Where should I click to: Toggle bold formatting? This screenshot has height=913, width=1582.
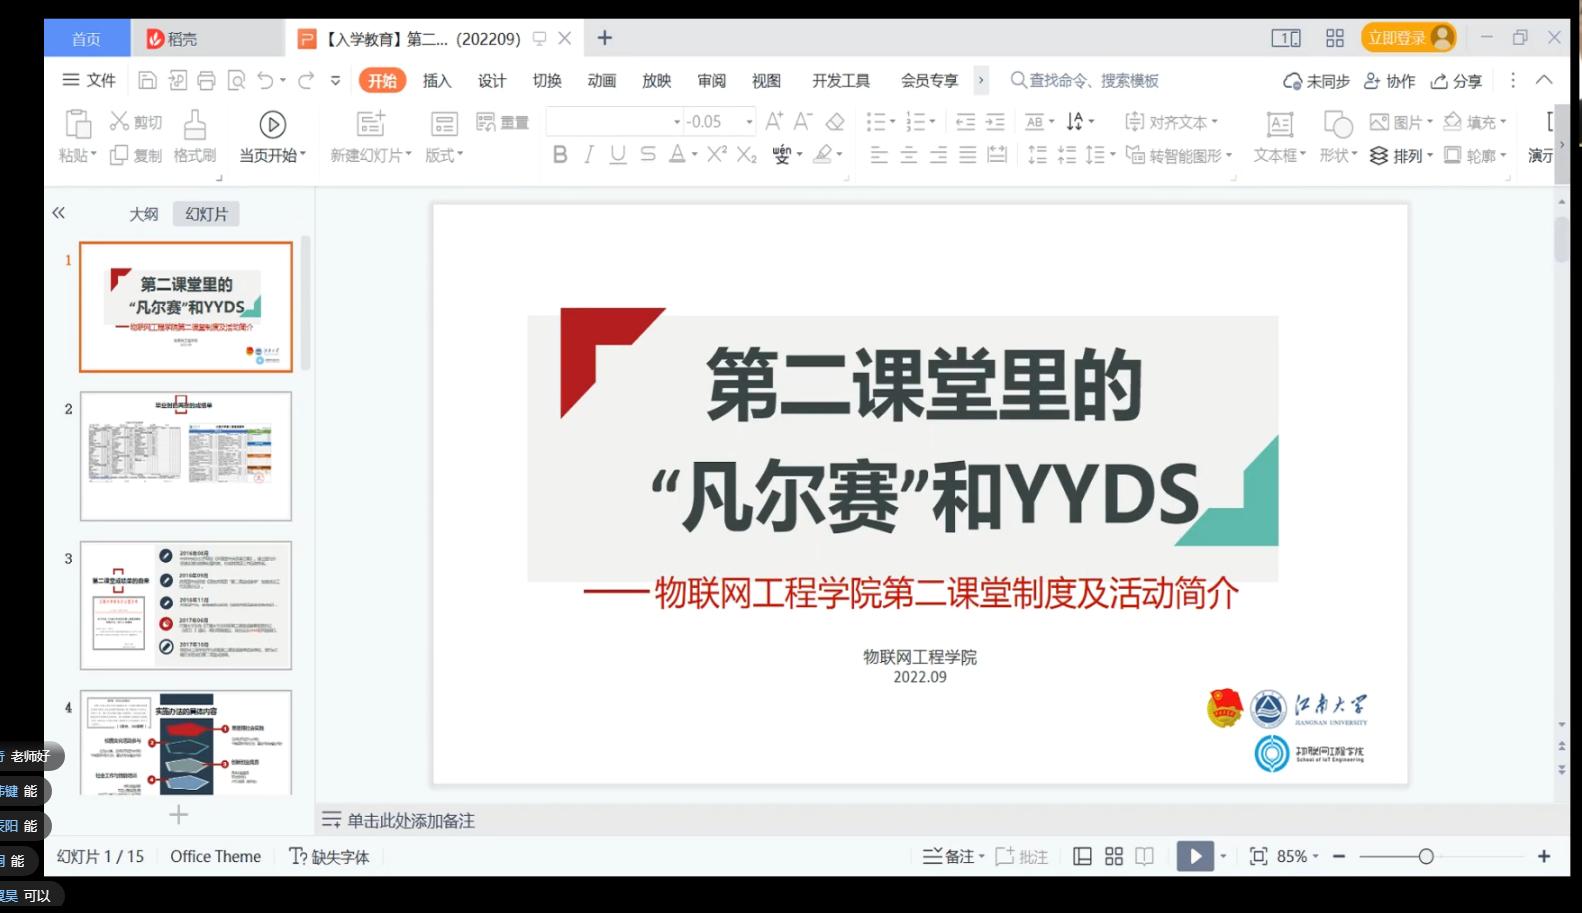pyautogui.click(x=560, y=154)
